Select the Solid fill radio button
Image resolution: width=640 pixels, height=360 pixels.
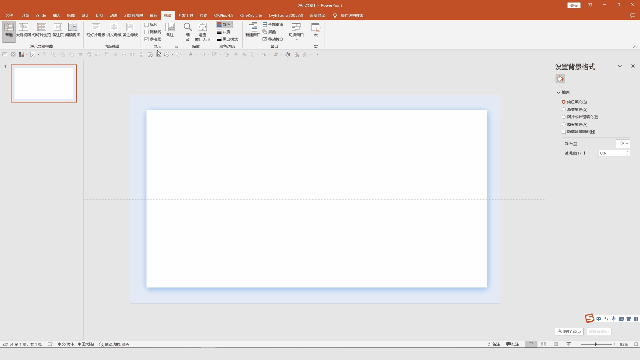(563, 102)
